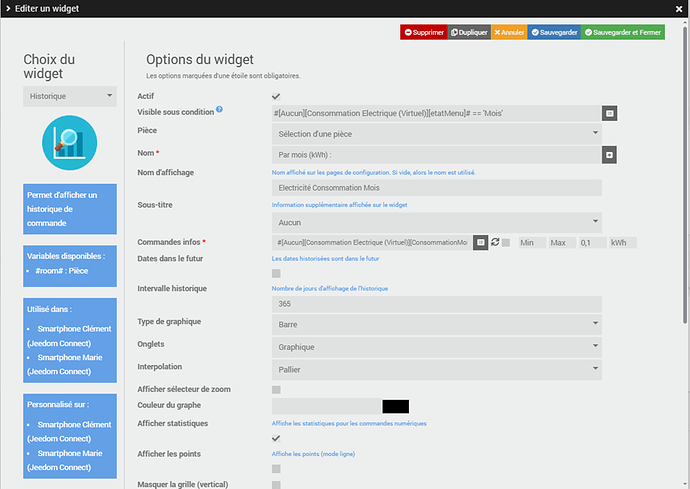Screen dimensions: 690x489
Task: Click the kWh unit field
Action: click(x=623, y=243)
